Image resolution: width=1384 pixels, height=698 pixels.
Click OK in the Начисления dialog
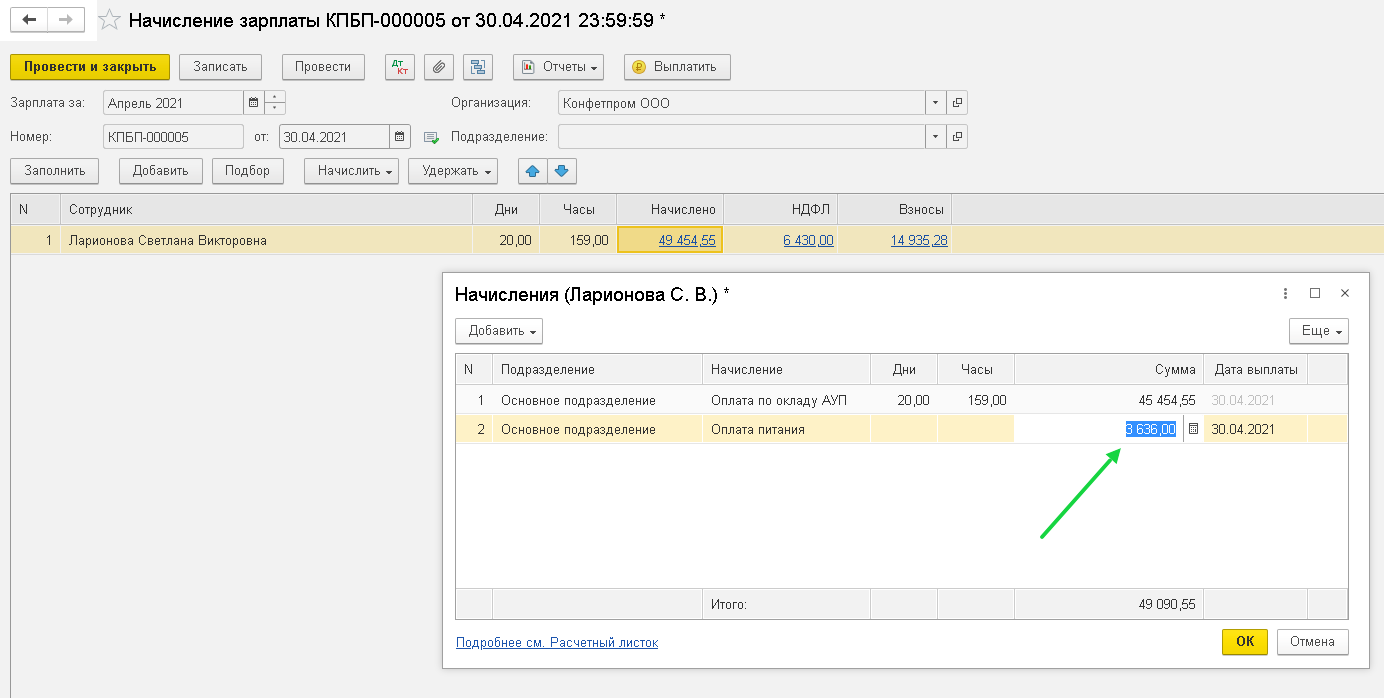(1244, 642)
